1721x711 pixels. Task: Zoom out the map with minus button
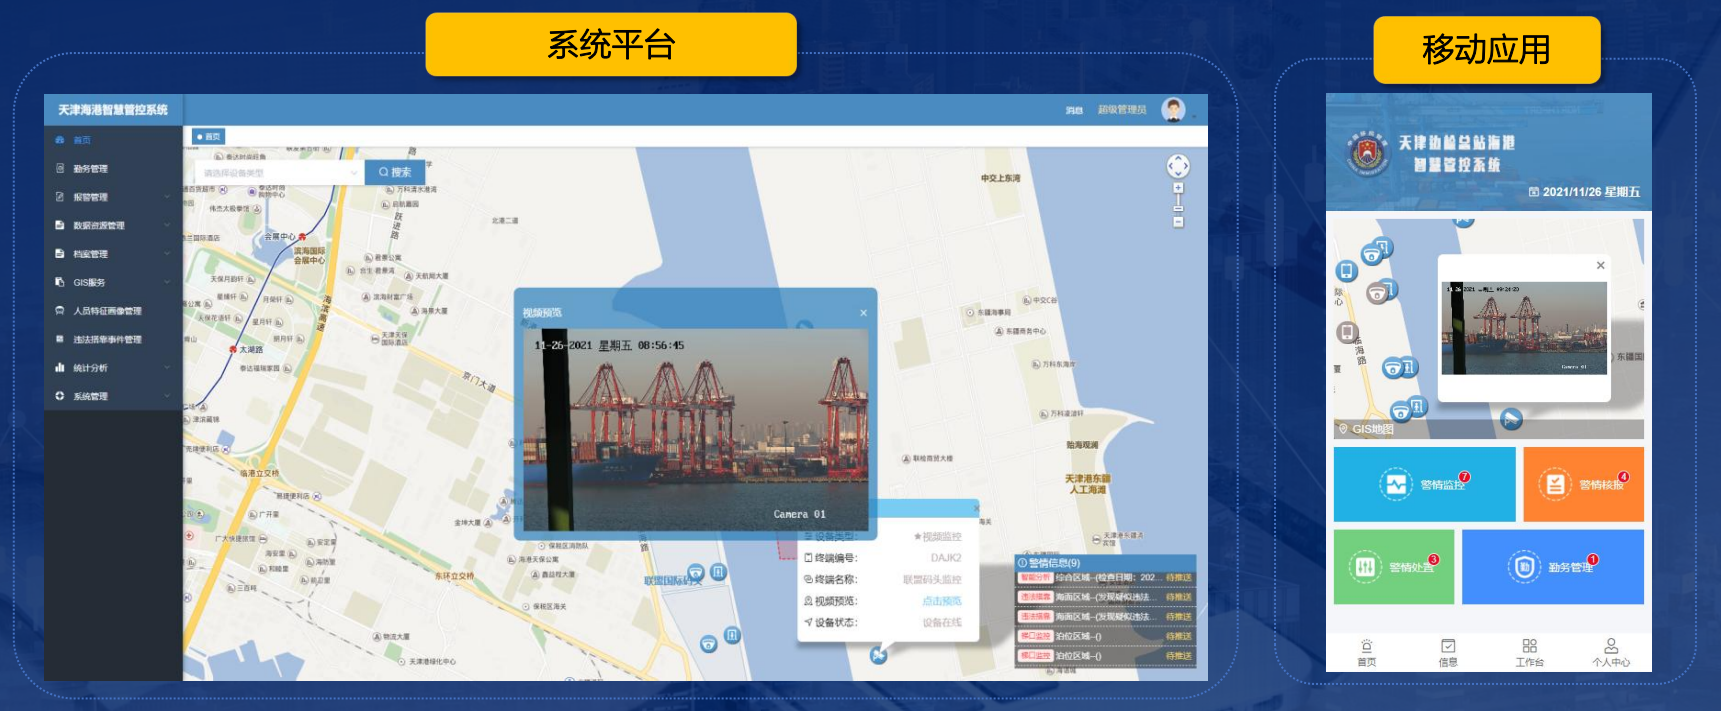1178,222
